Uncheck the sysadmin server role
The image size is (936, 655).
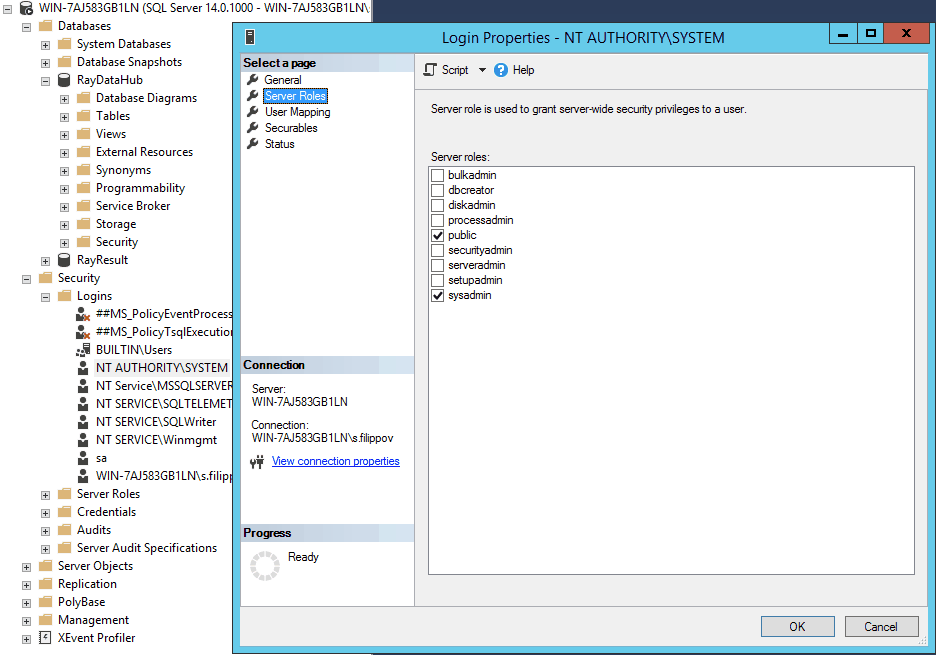tap(437, 295)
